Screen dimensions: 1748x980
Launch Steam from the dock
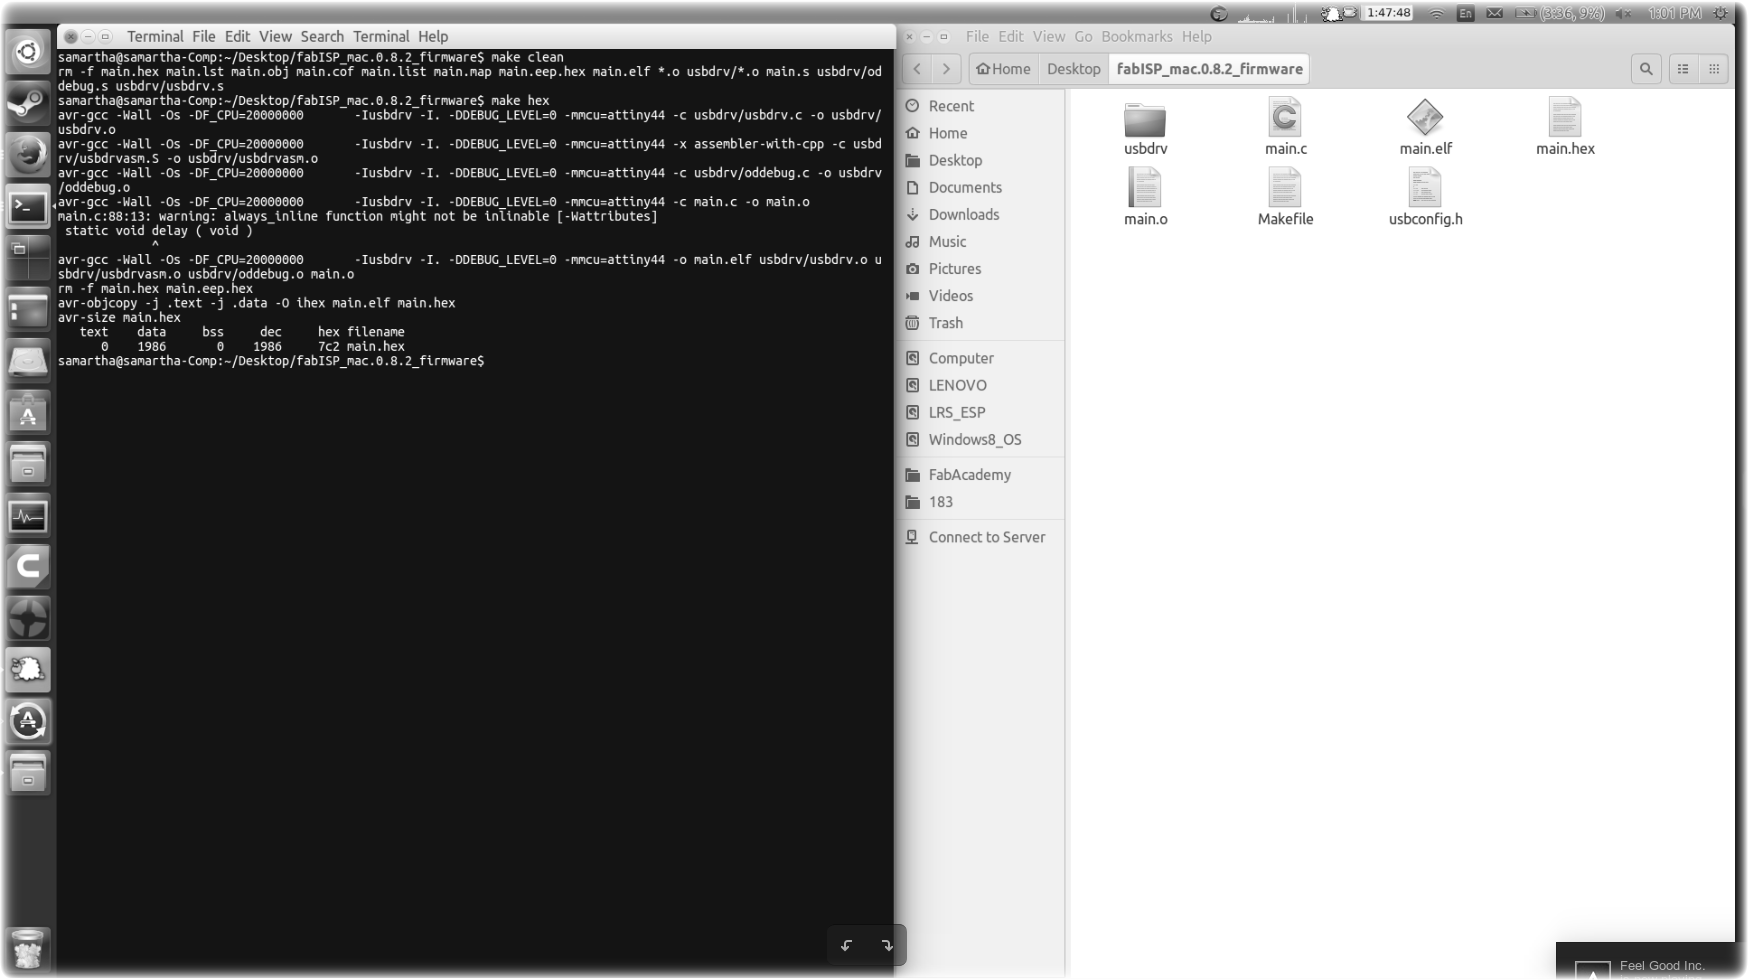point(28,102)
